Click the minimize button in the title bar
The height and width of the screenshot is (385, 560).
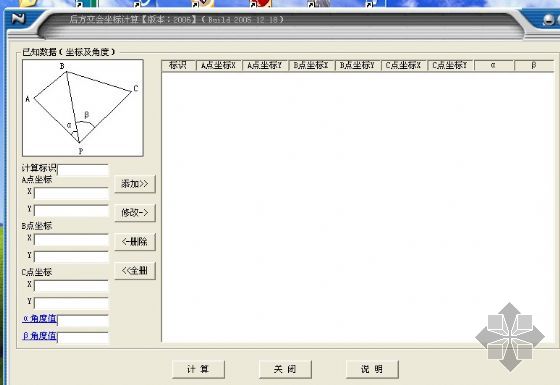coord(548,20)
